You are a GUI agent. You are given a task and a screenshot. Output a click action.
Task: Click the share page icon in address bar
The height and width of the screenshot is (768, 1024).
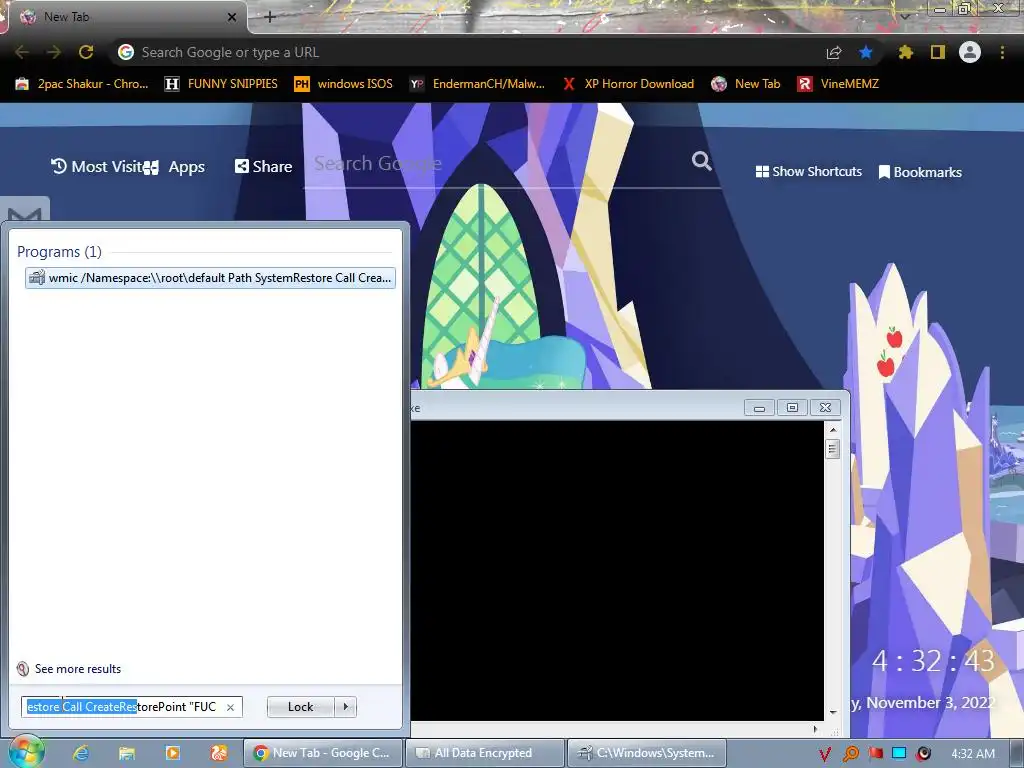834,53
